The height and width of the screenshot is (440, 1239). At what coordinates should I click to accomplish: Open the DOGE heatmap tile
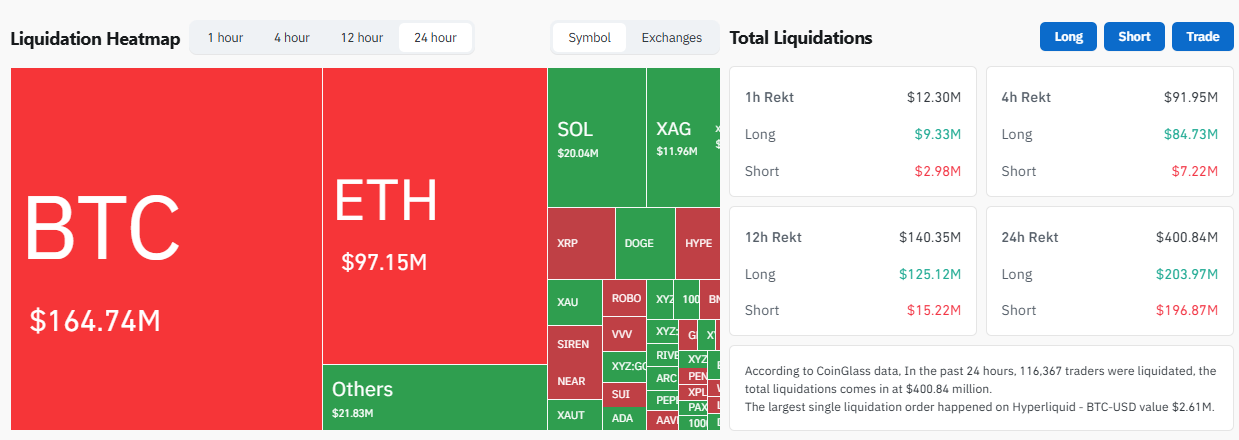[x=644, y=243]
